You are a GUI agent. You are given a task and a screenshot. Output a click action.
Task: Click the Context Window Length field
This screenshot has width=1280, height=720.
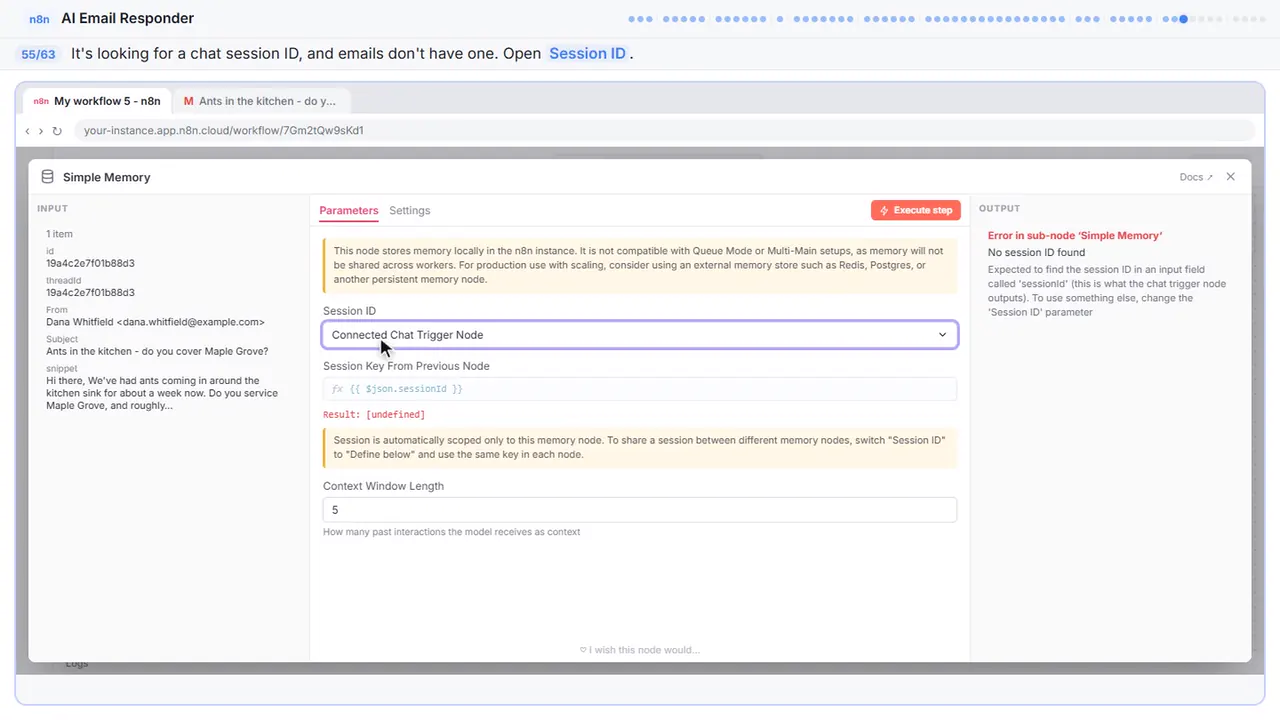[x=640, y=510]
